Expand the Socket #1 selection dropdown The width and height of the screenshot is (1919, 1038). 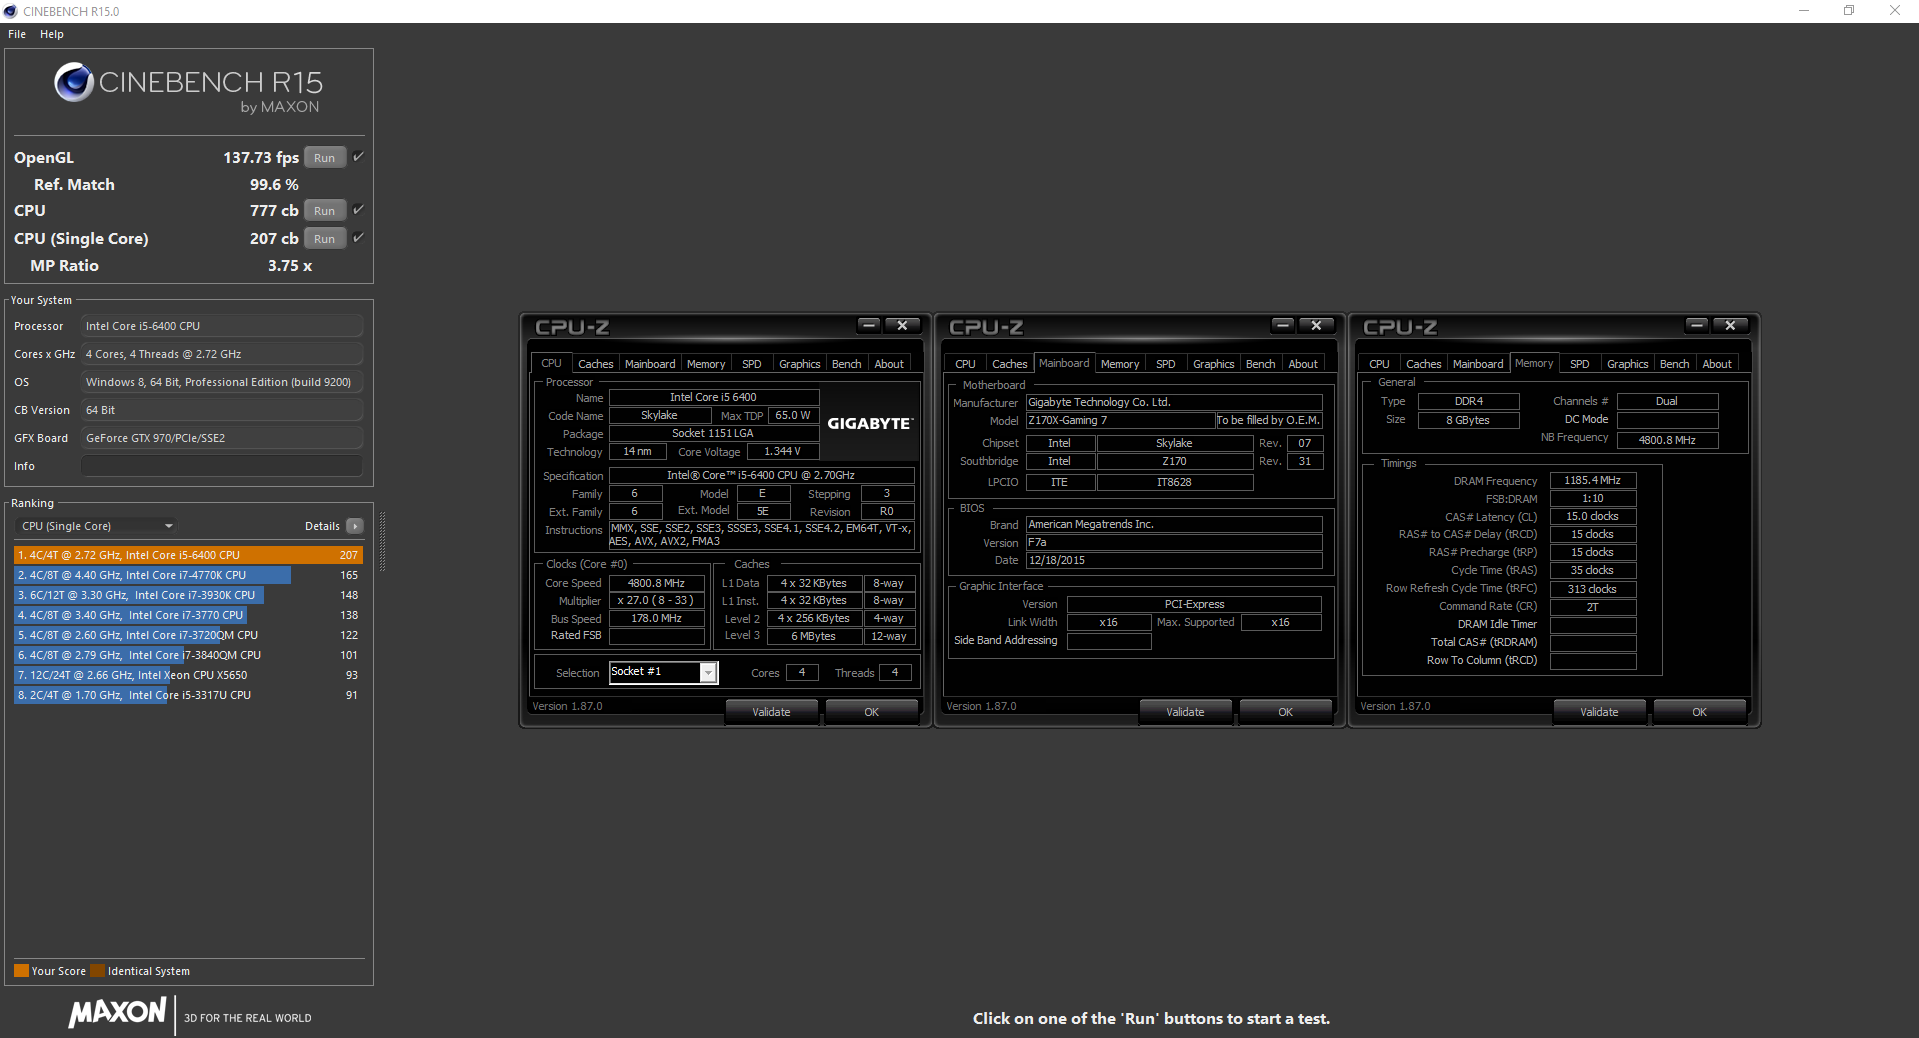click(x=708, y=673)
